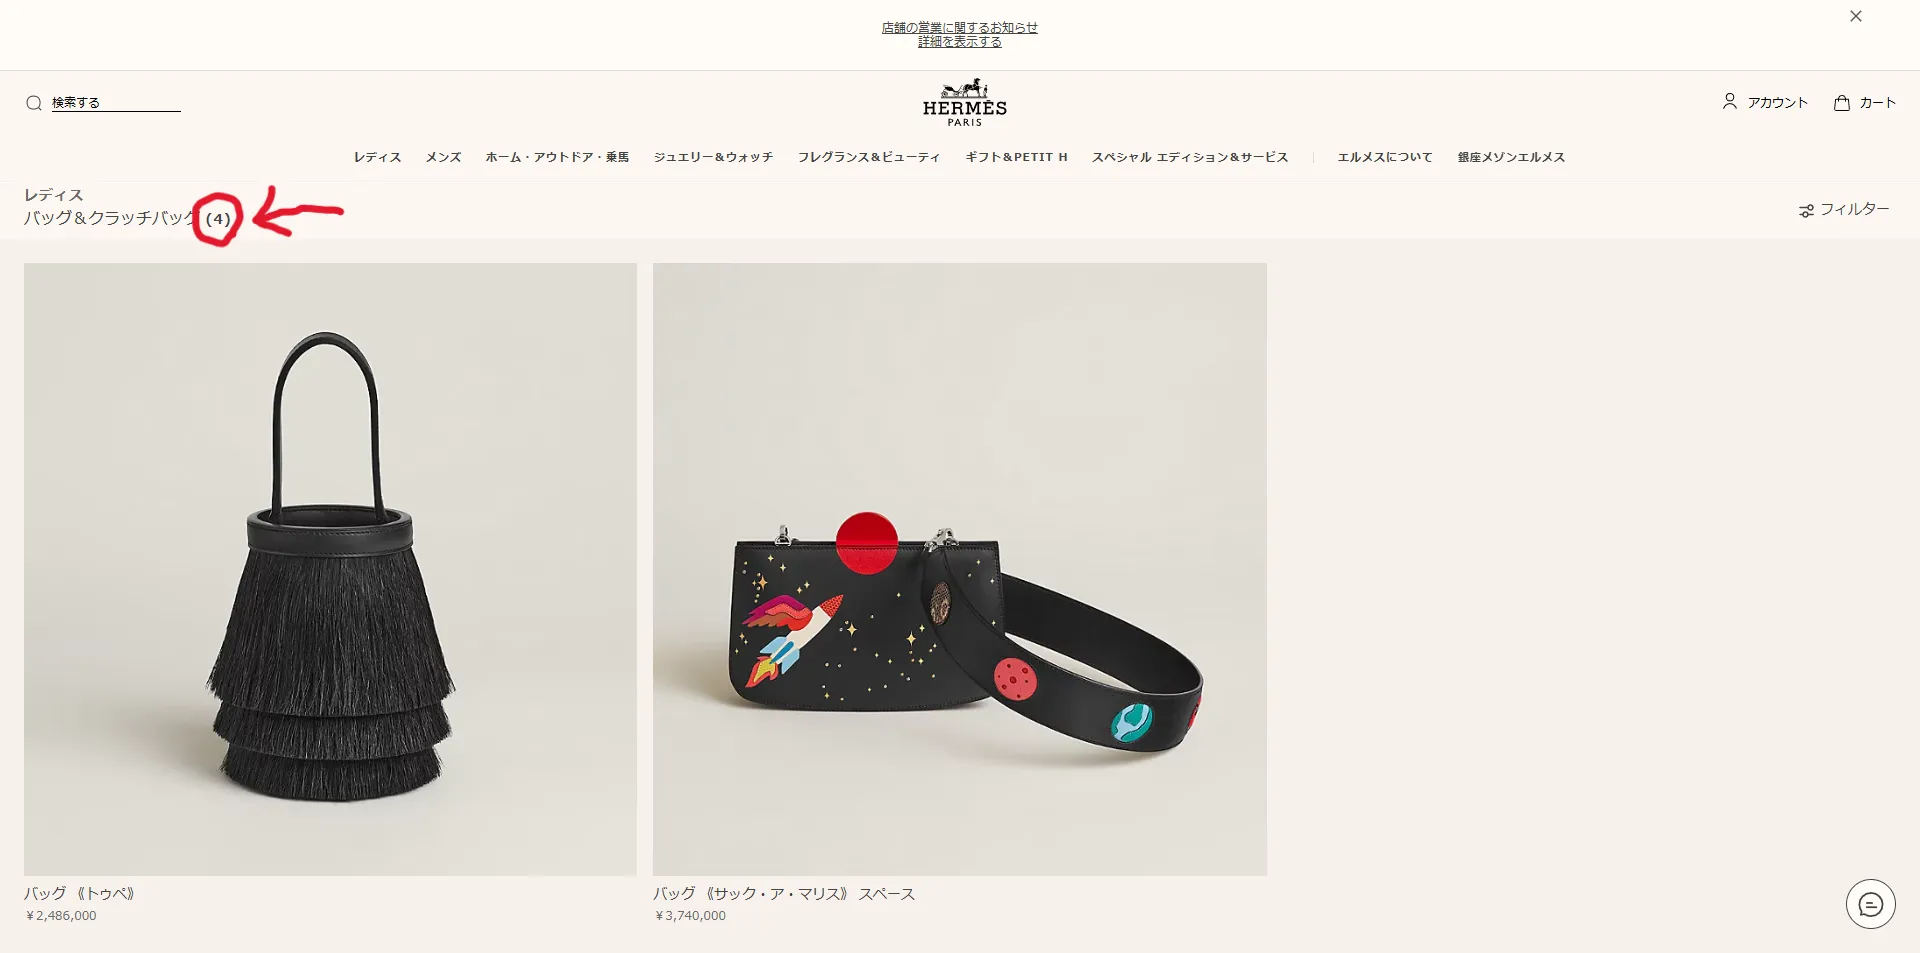This screenshot has width=1920, height=953.
Task: Open the space rocket bag thumbnail
Action: (x=960, y=569)
